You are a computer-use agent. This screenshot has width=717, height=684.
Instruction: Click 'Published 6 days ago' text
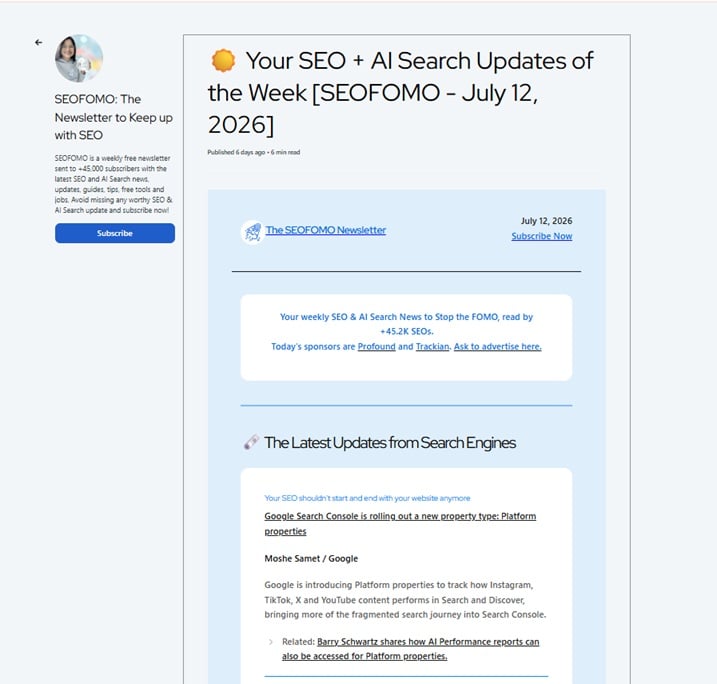point(236,152)
